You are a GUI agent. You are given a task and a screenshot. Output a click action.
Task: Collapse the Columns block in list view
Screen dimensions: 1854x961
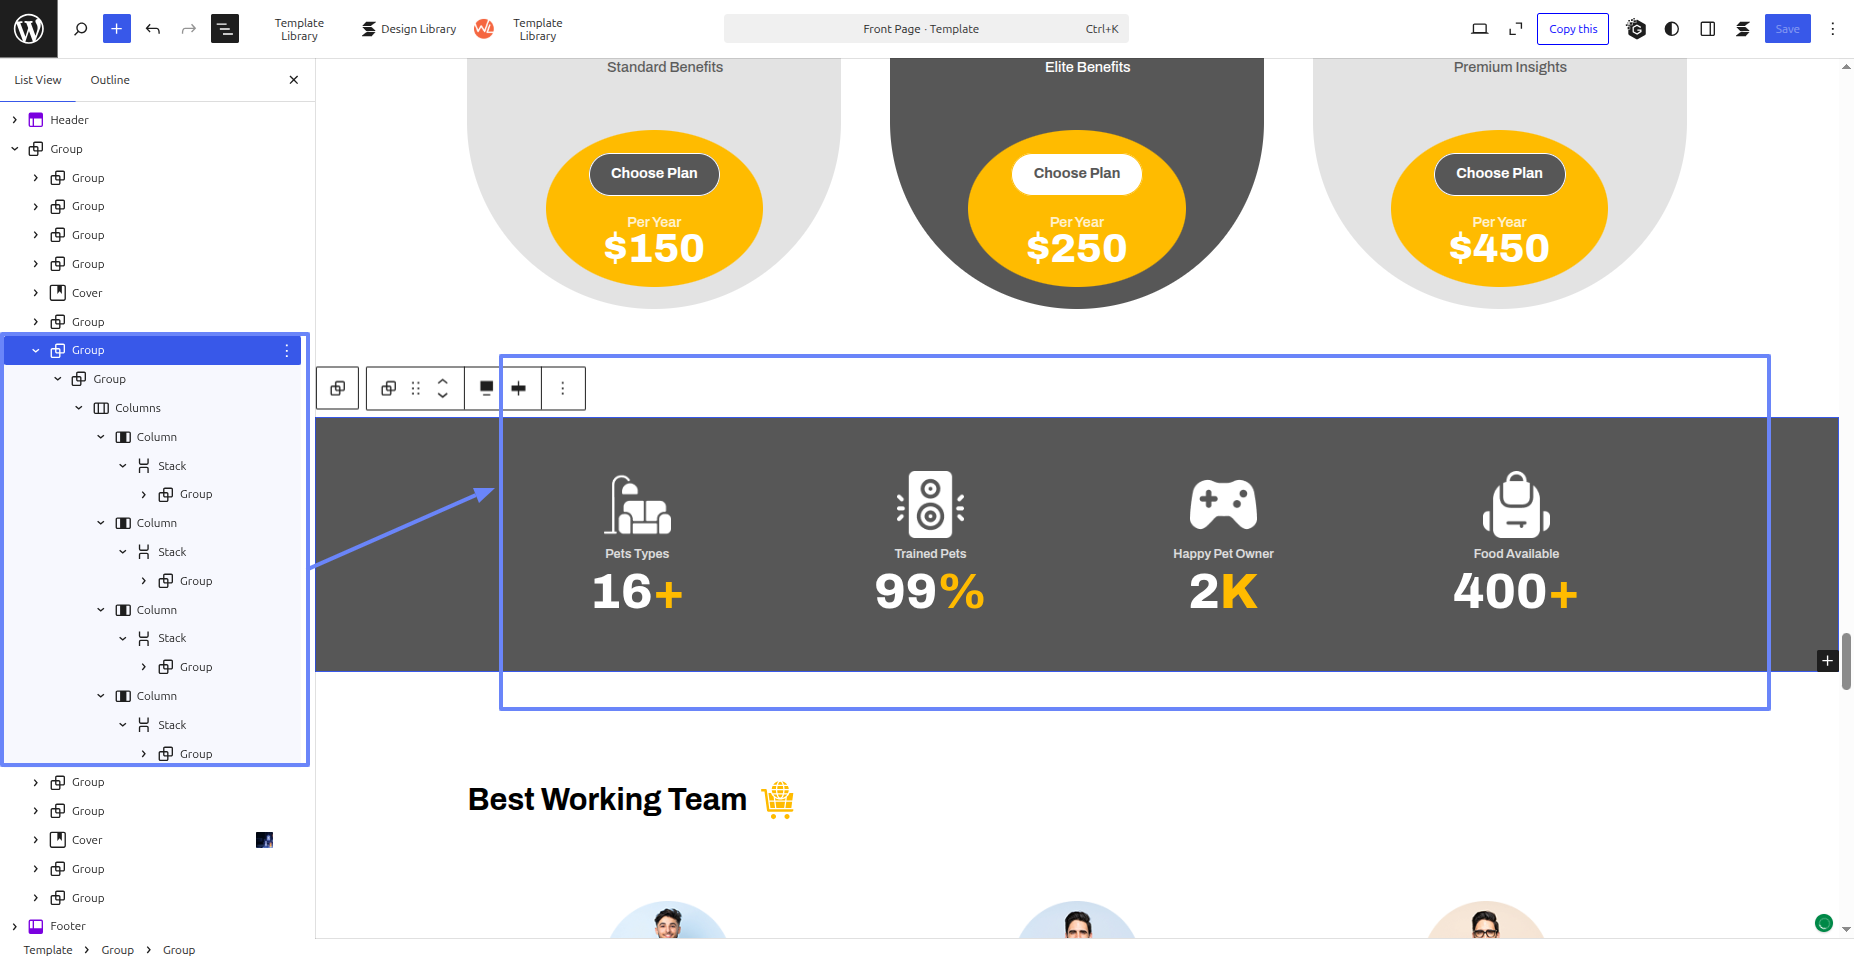(79, 408)
